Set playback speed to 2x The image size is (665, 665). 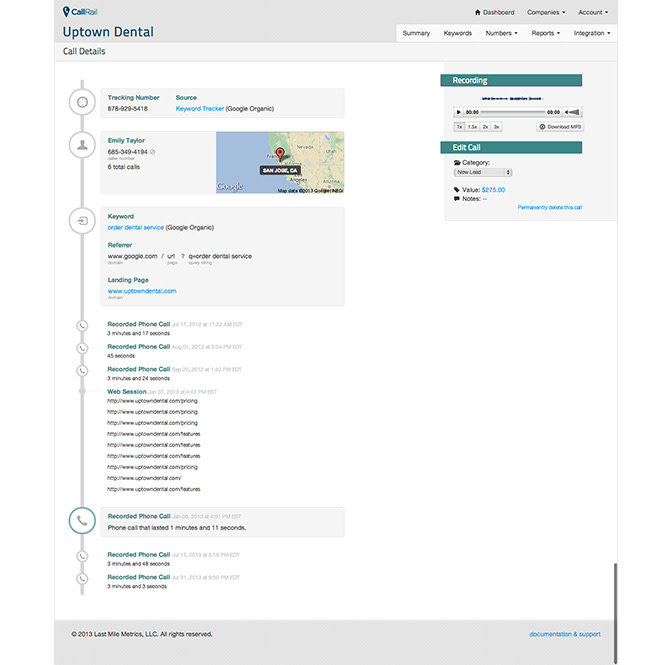(486, 127)
